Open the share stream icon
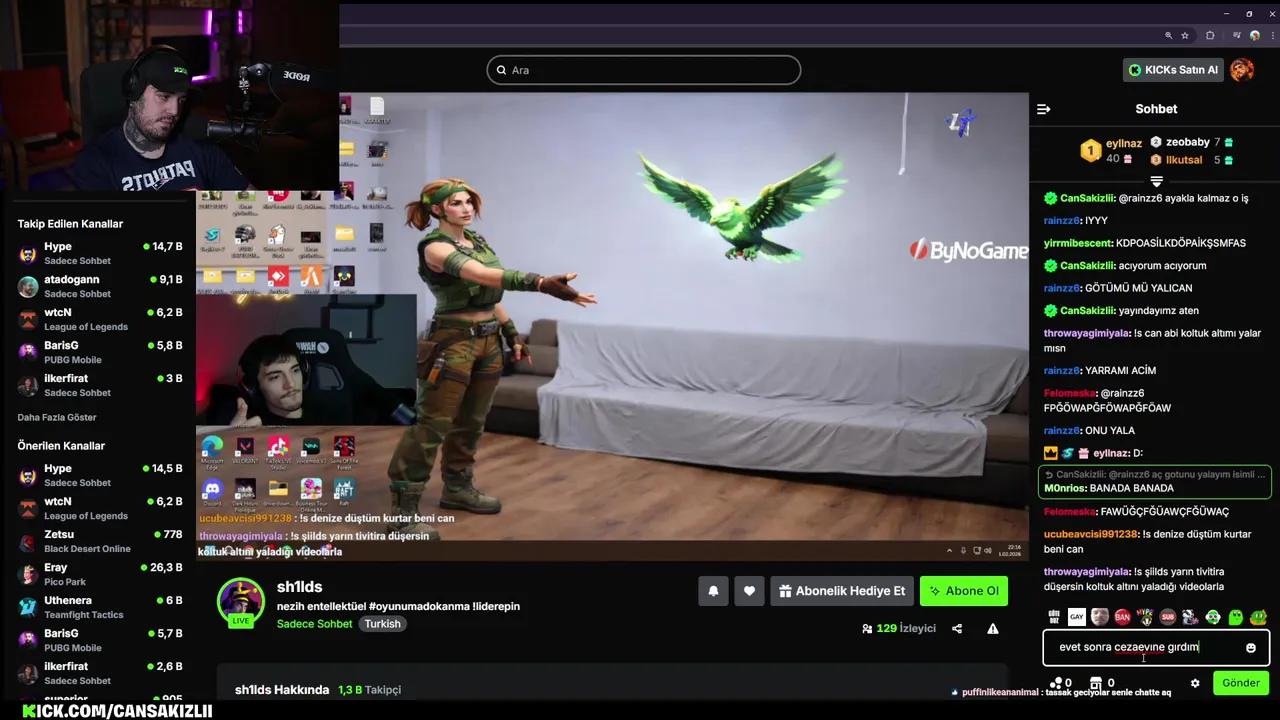The width and height of the screenshot is (1280, 720). pos(957,629)
